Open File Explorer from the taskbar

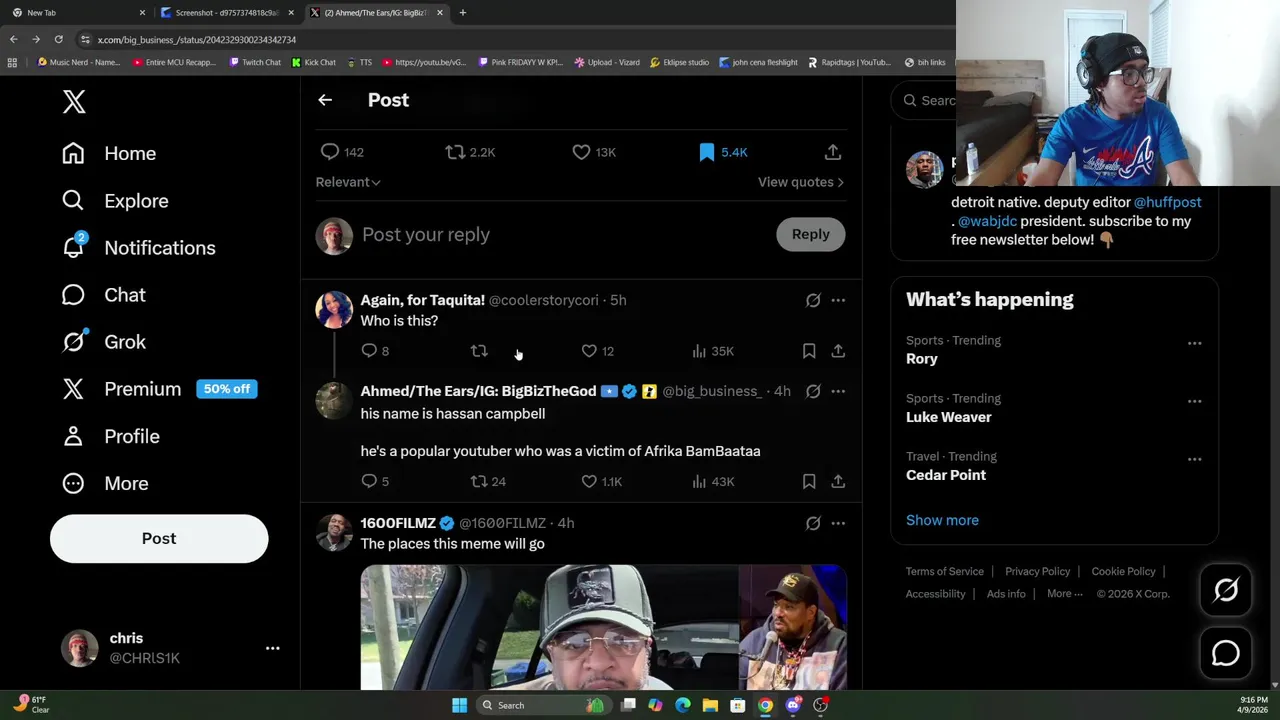pyautogui.click(x=710, y=705)
